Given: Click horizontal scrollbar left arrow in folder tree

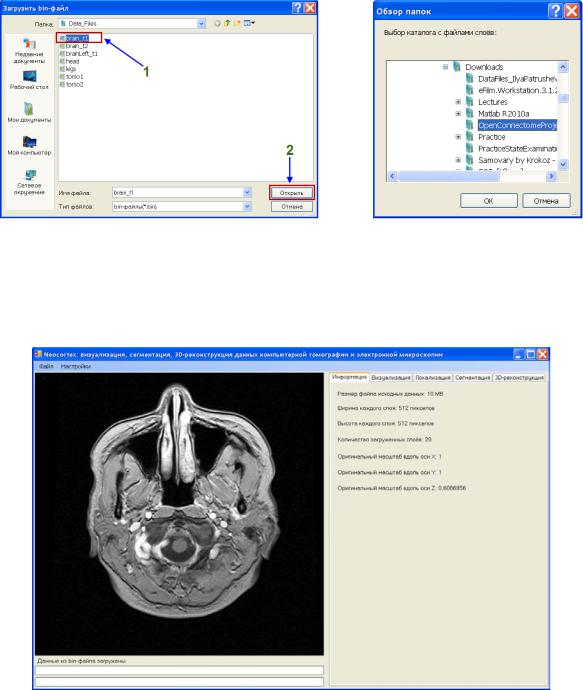Looking at the screenshot, I should point(392,176).
